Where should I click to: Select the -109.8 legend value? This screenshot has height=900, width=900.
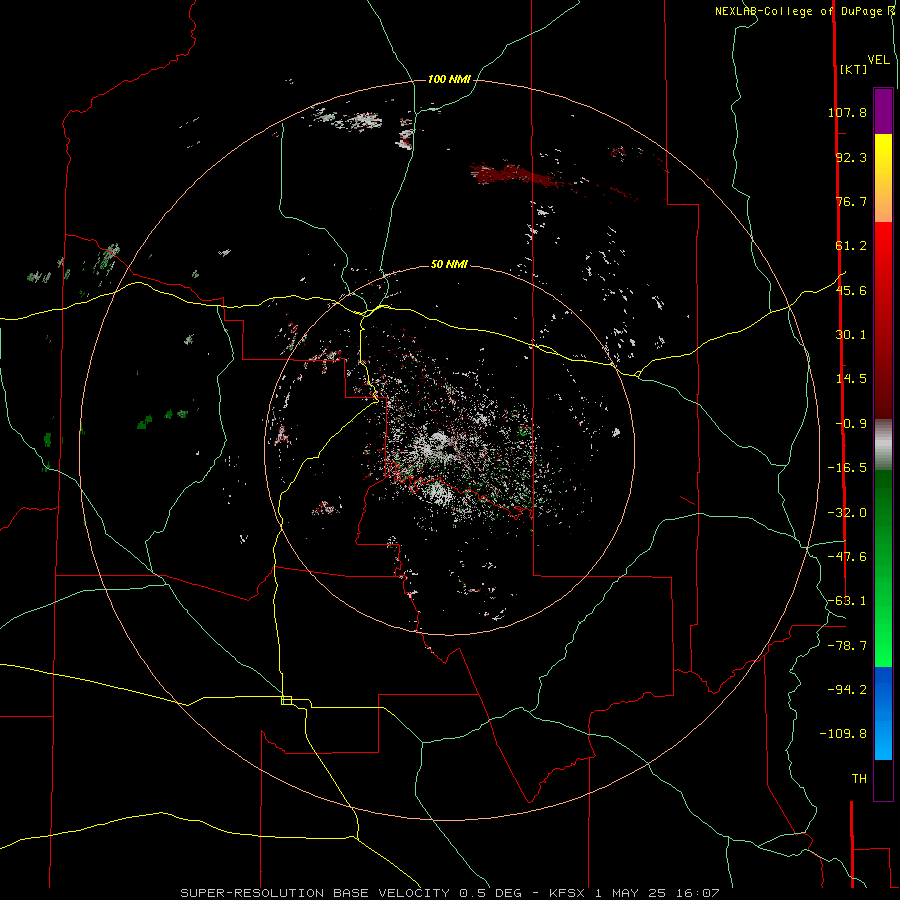click(x=844, y=734)
